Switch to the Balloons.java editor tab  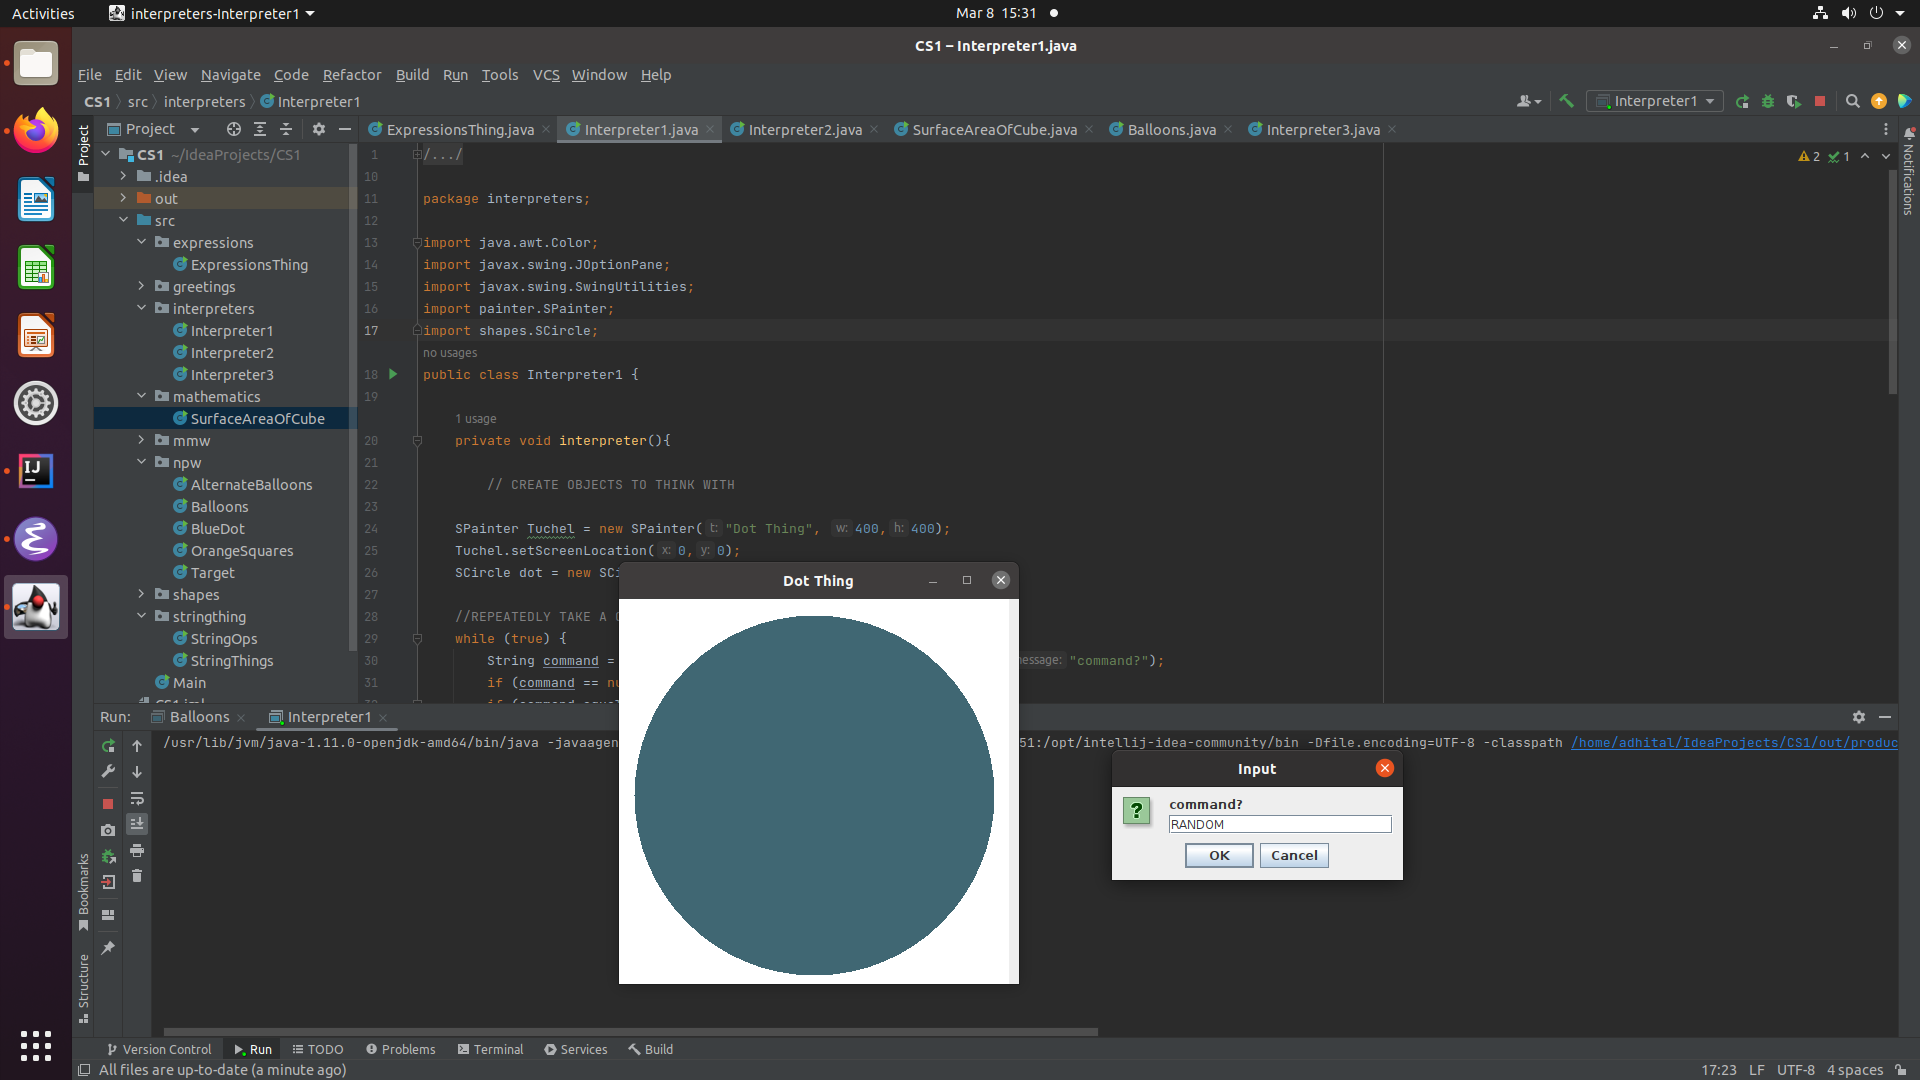[x=1171, y=129]
